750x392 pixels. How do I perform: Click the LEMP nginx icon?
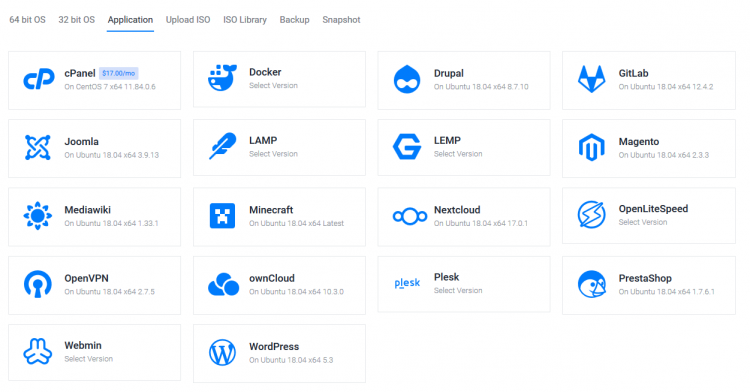[407, 146]
